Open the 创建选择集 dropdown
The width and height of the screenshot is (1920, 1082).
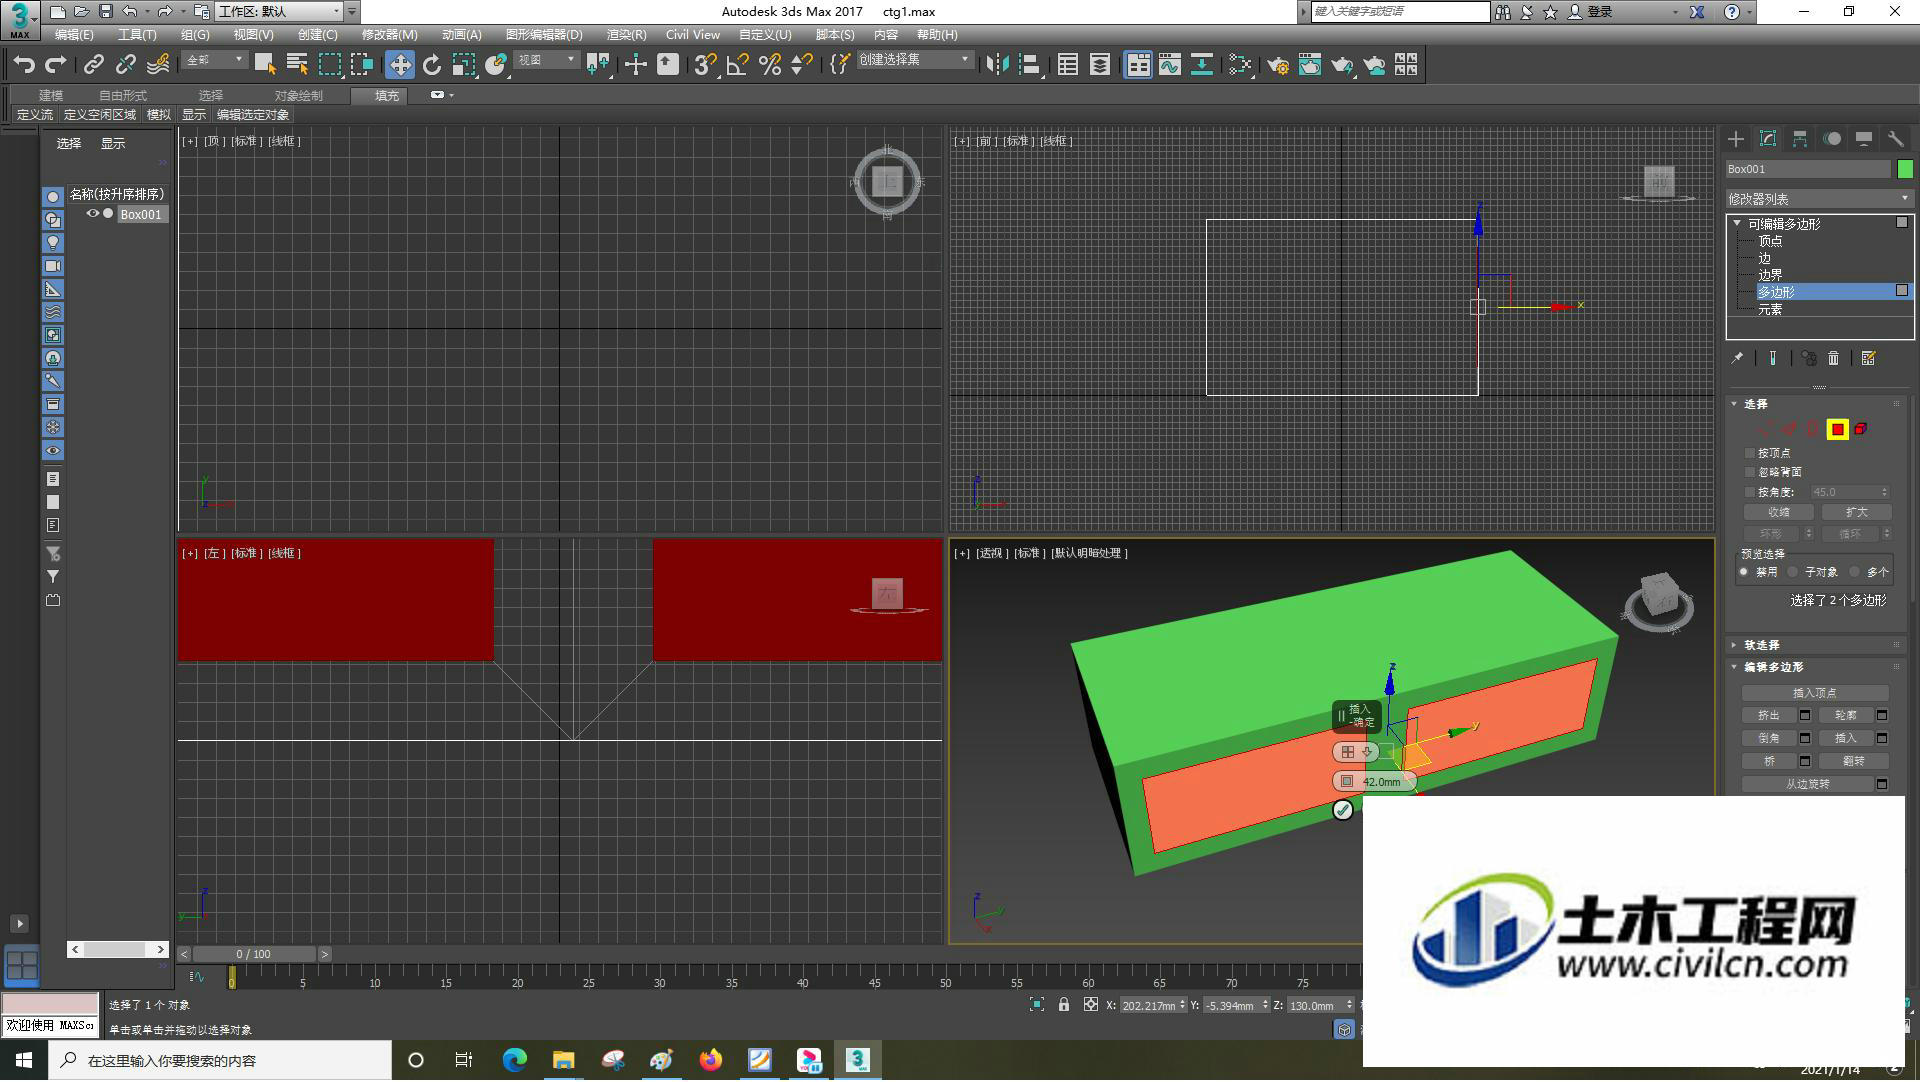tap(914, 61)
